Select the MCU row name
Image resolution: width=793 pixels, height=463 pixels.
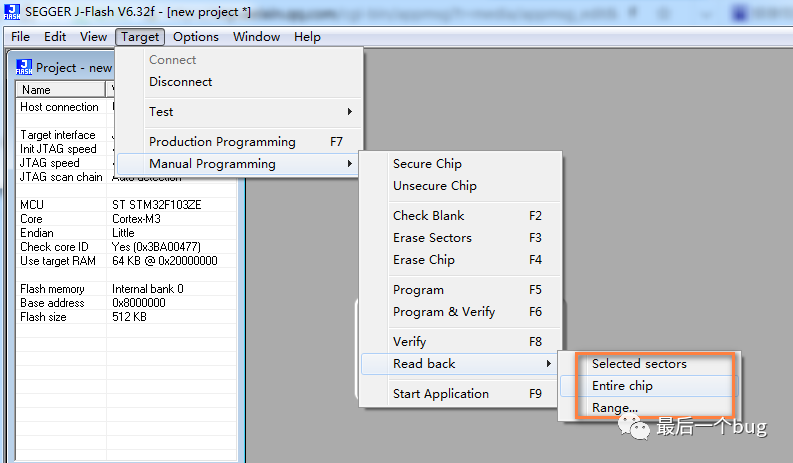[x=32, y=205]
